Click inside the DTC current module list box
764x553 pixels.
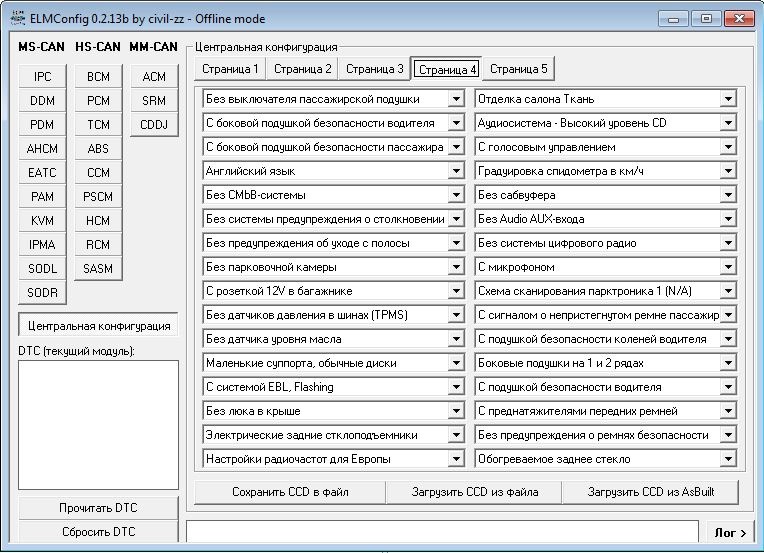(x=98, y=425)
